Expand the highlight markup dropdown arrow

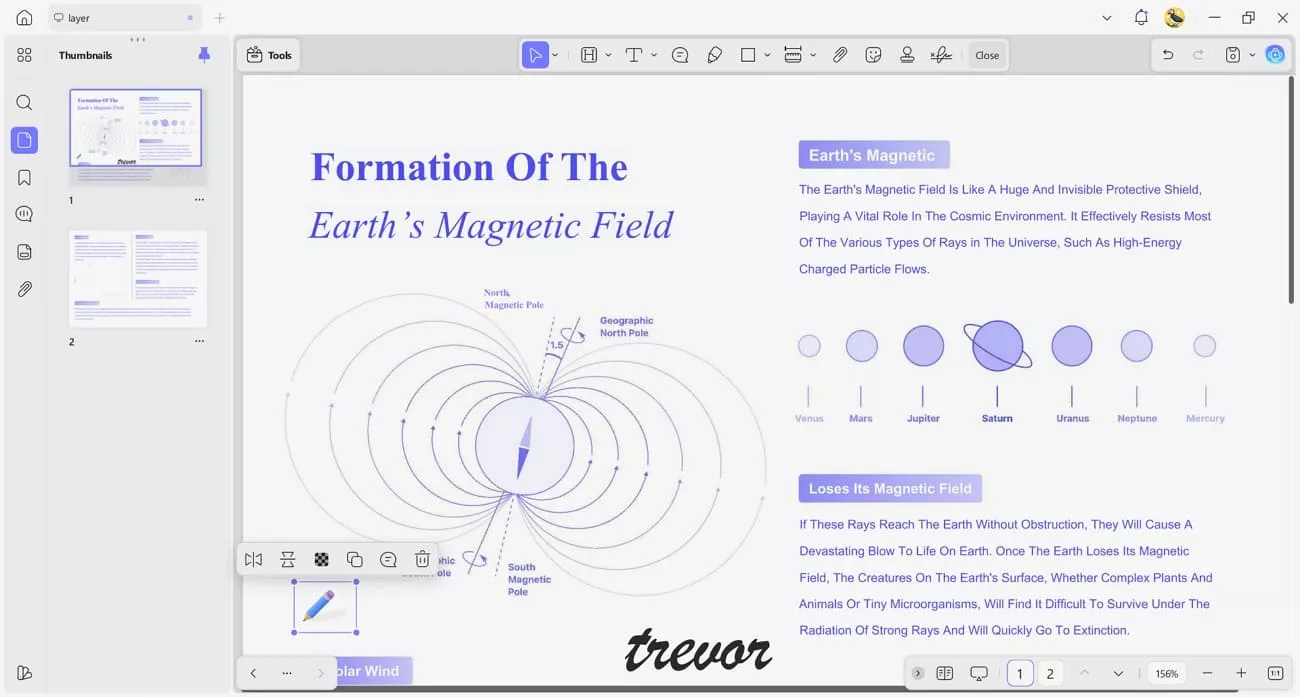click(x=608, y=55)
